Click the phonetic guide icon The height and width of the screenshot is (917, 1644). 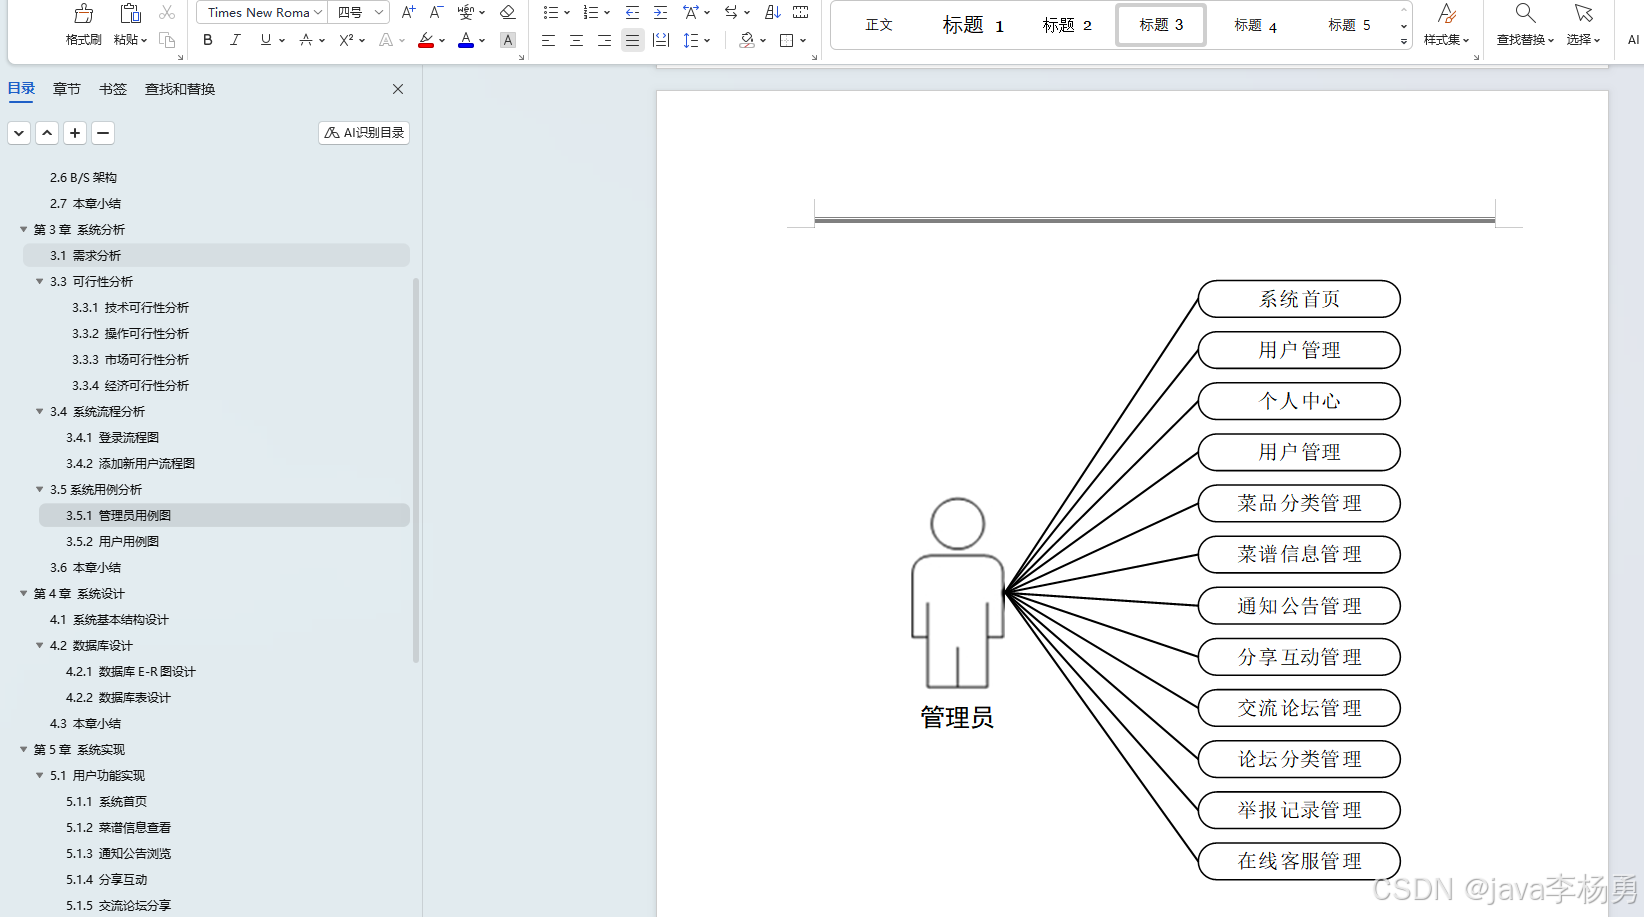coord(466,13)
